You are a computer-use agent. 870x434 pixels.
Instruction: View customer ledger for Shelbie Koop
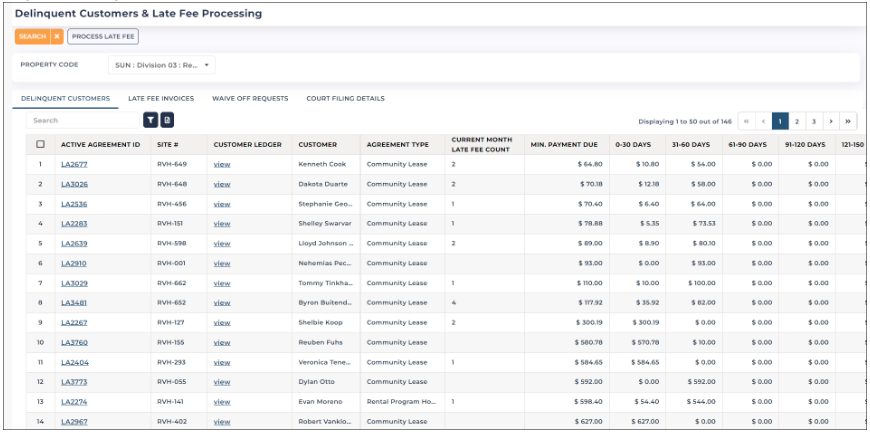pos(222,323)
